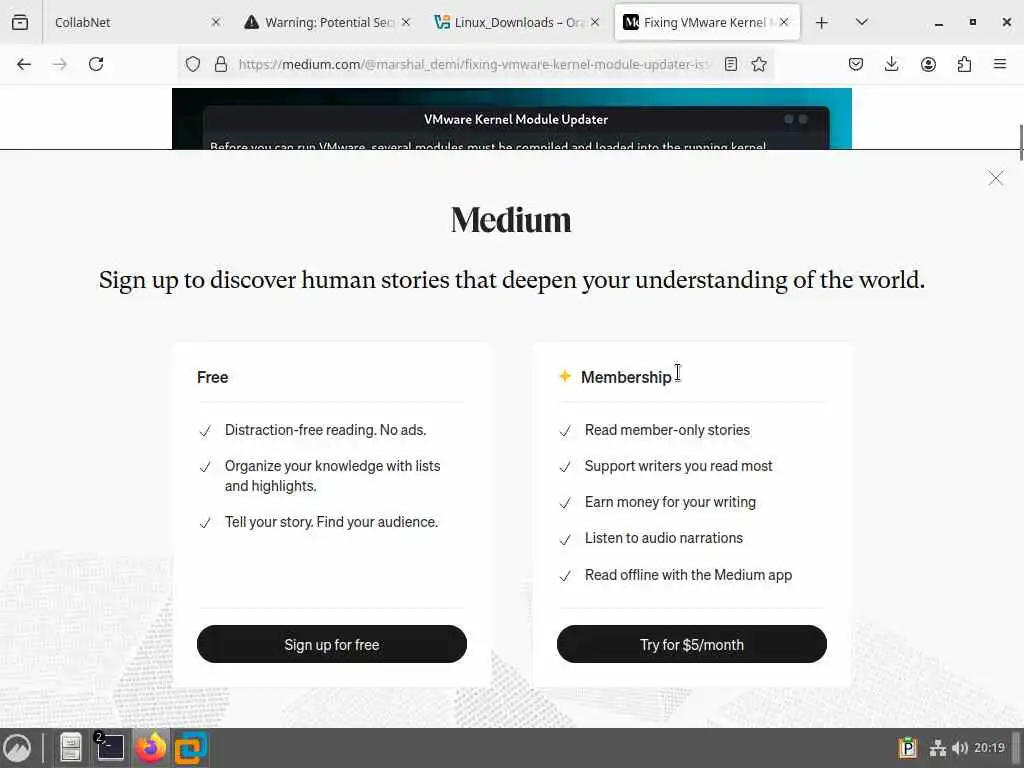Open the Downloads panel icon

[891, 64]
